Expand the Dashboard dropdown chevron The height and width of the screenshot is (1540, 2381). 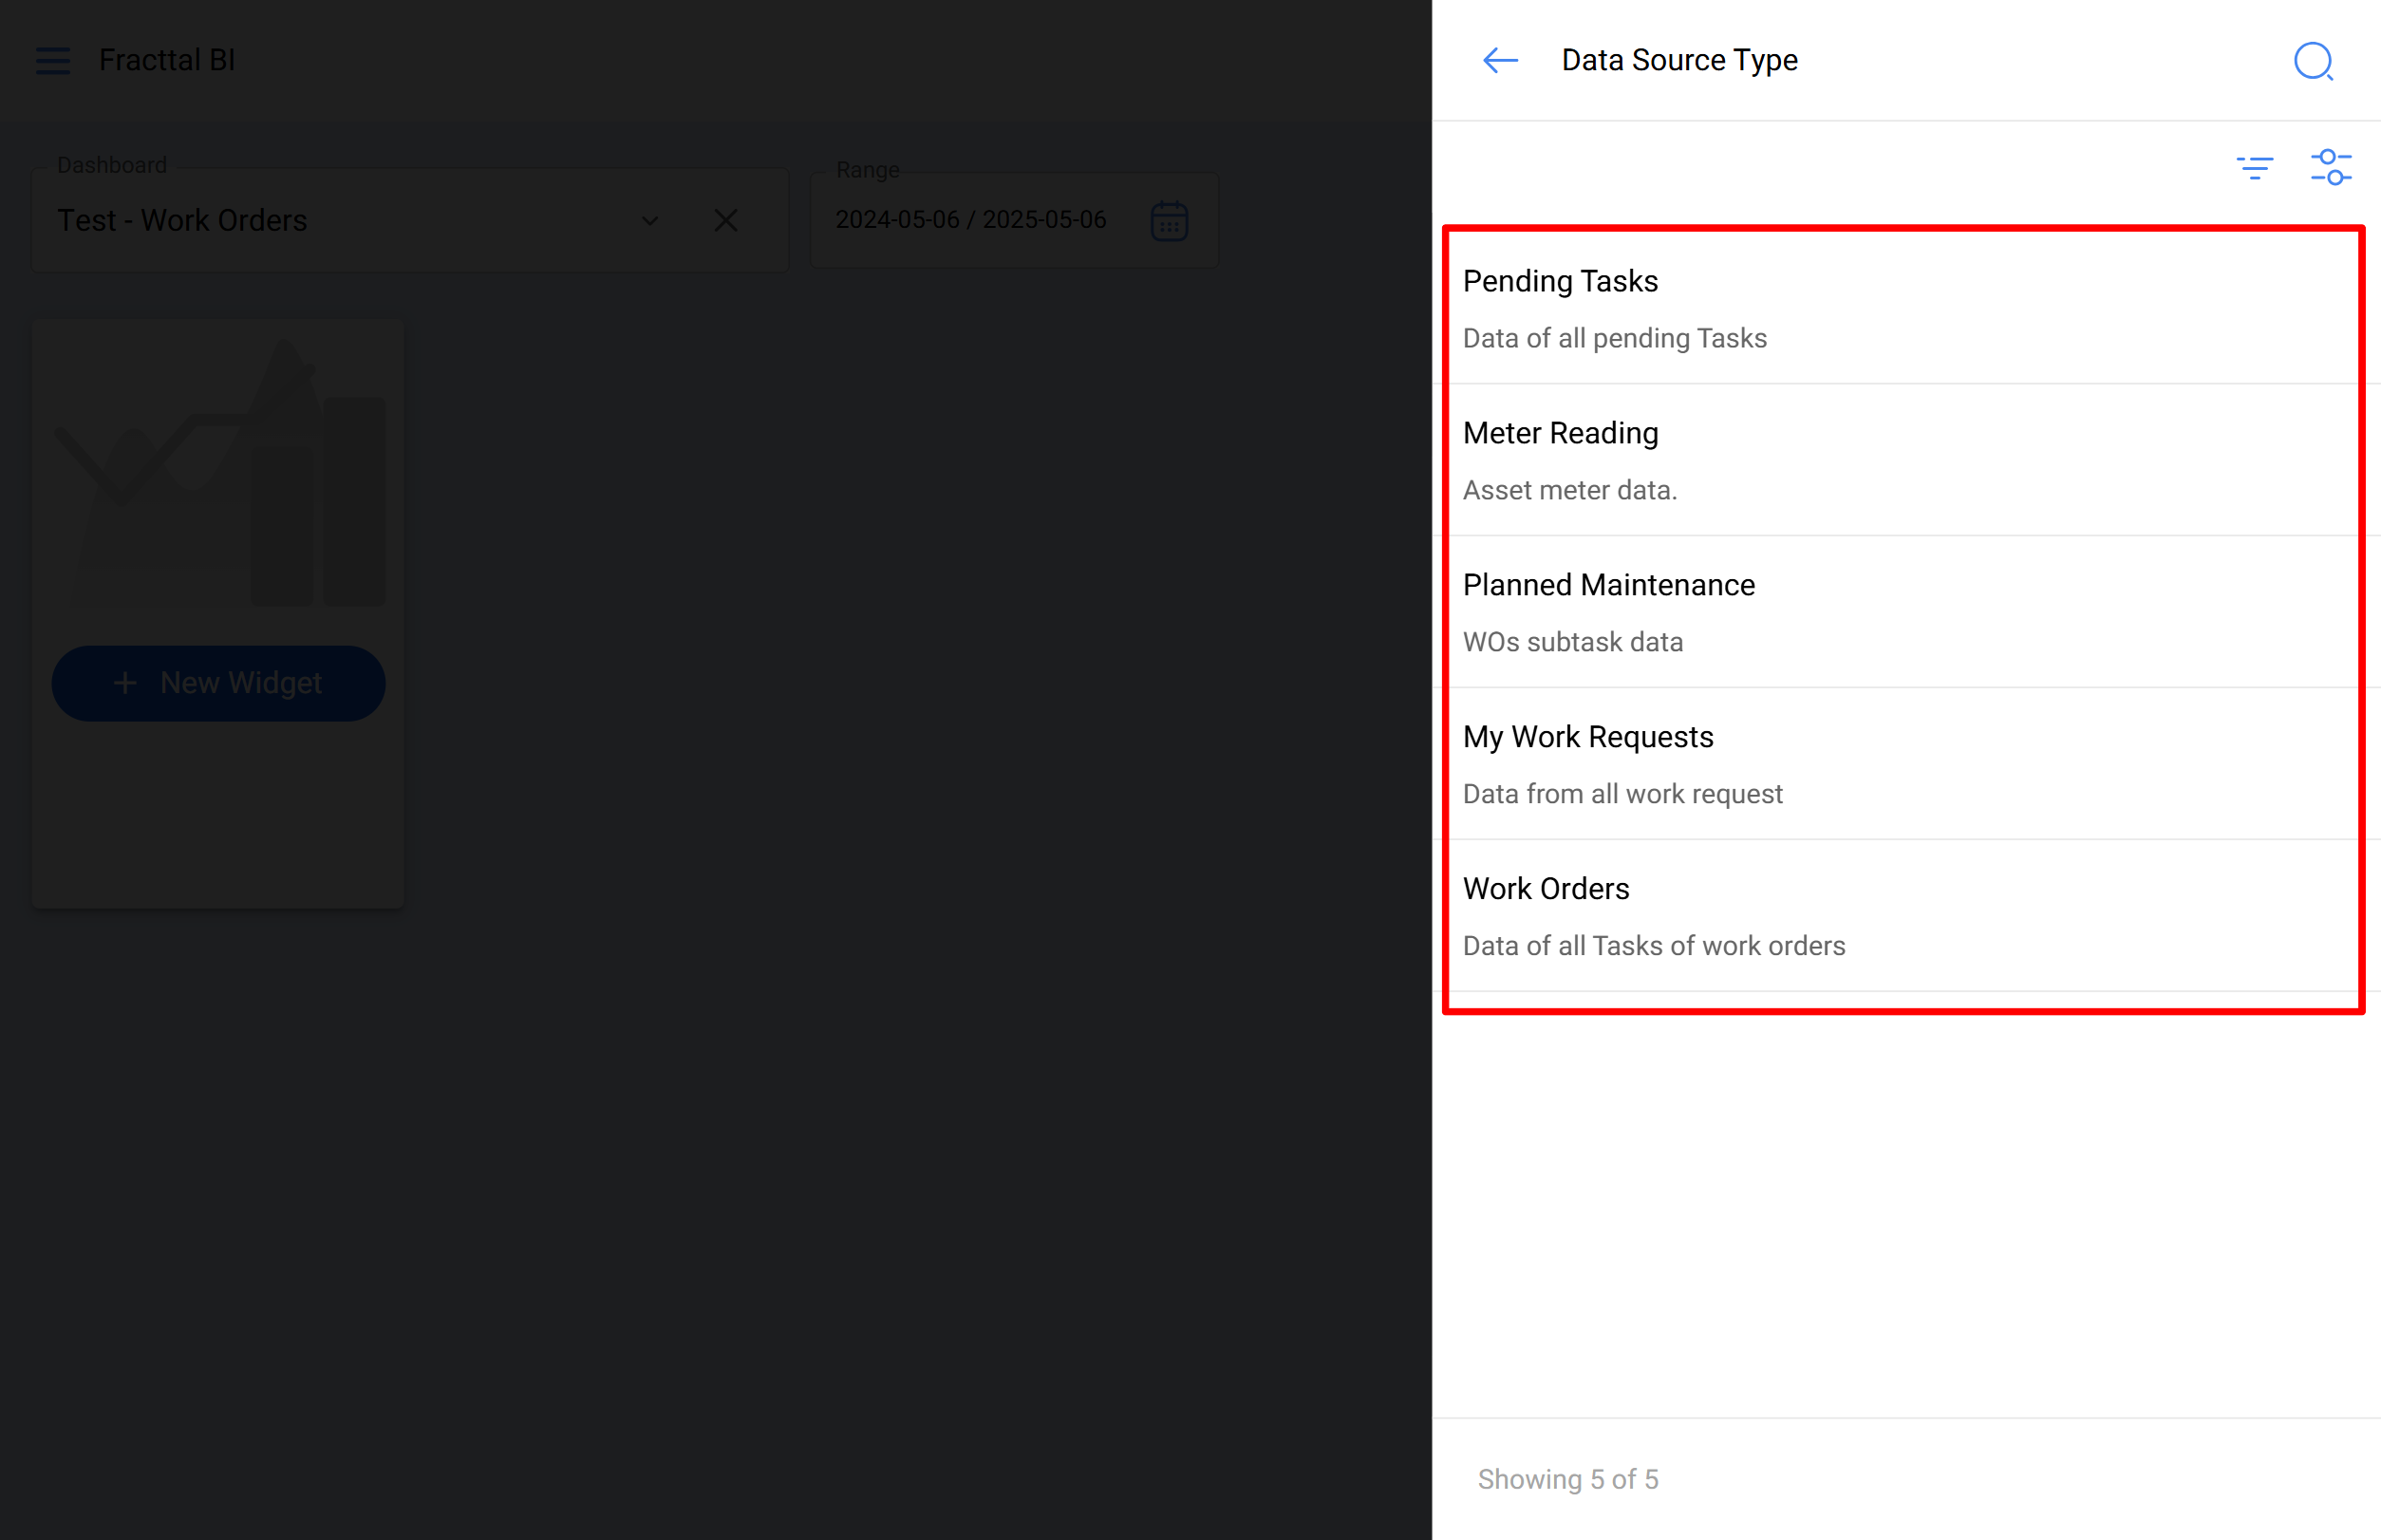tap(650, 221)
